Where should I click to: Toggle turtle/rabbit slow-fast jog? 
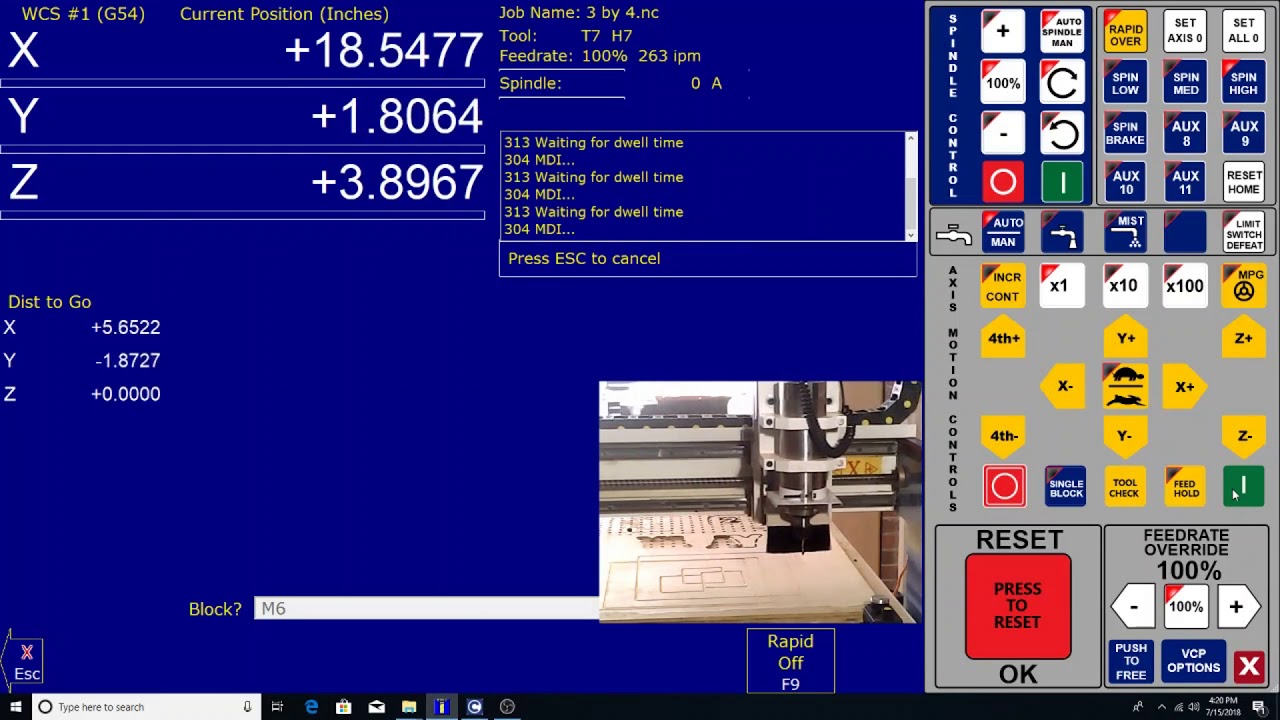(x=1125, y=386)
